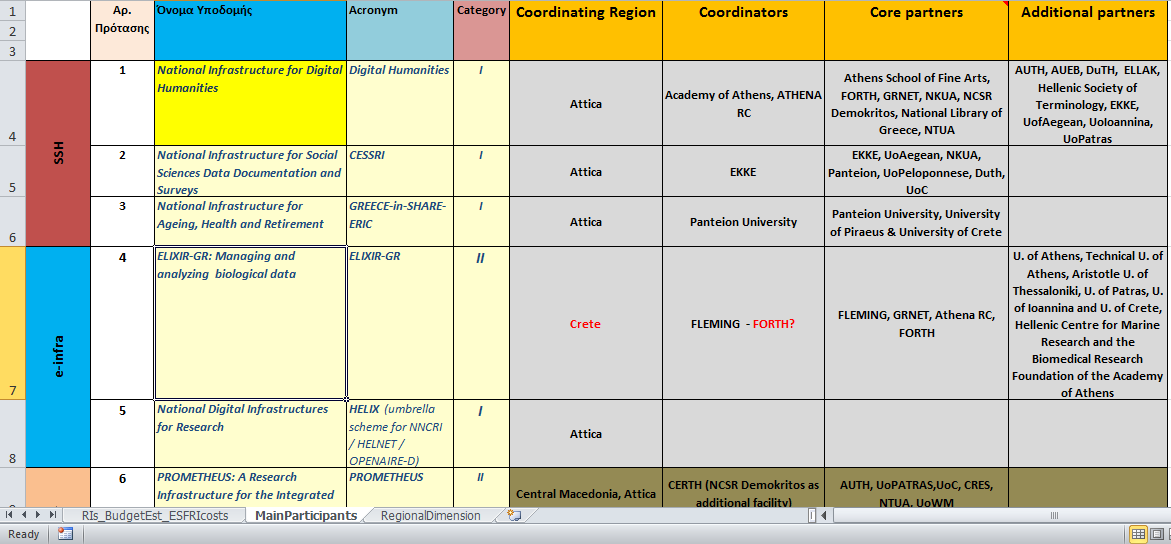This screenshot has width=1171, height=544.
Task: Select the MainParticipants sheet tab
Action: click(x=306, y=516)
